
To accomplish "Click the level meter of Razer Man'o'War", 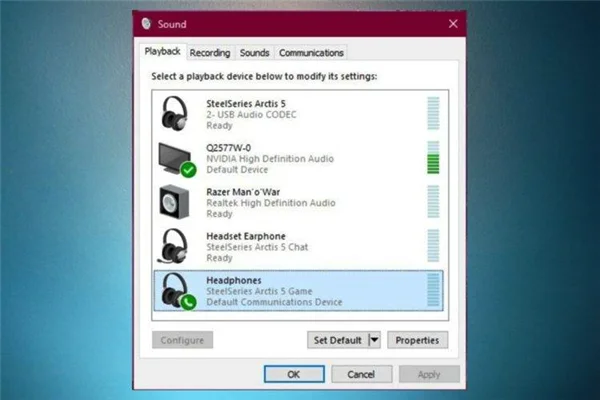I will pos(433,202).
